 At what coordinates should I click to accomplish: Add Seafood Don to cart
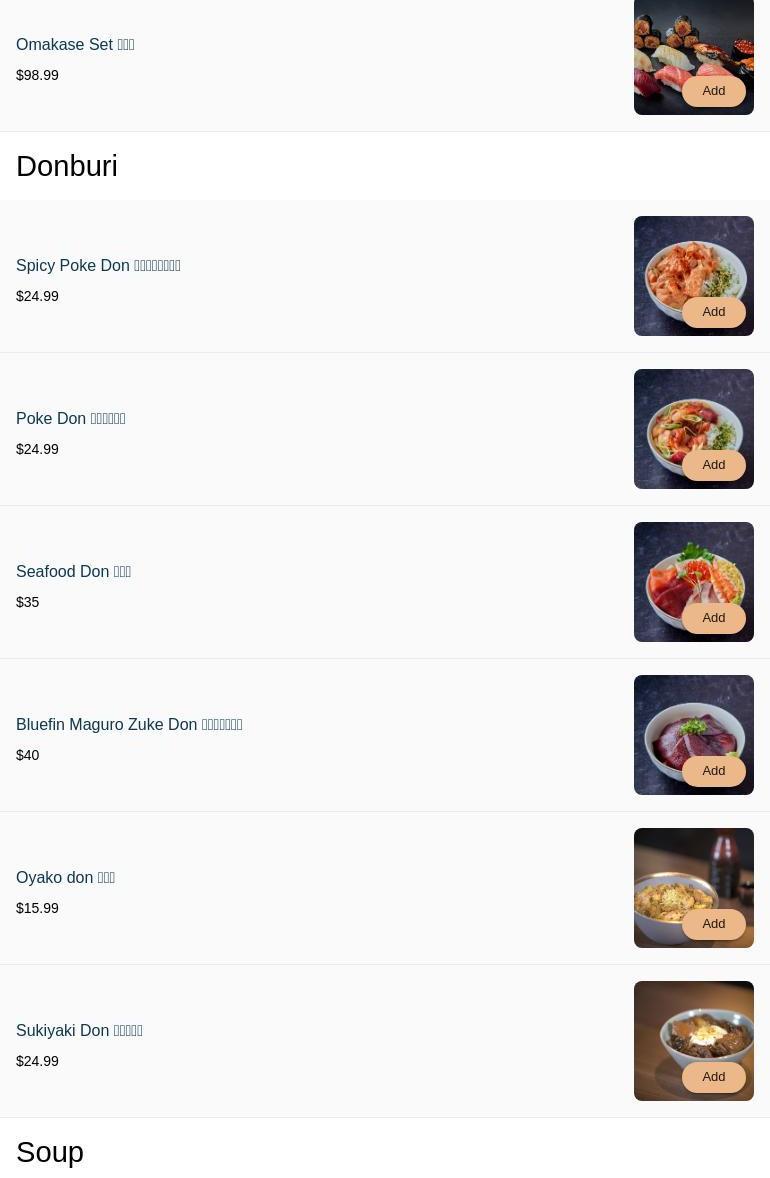(713, 618)
